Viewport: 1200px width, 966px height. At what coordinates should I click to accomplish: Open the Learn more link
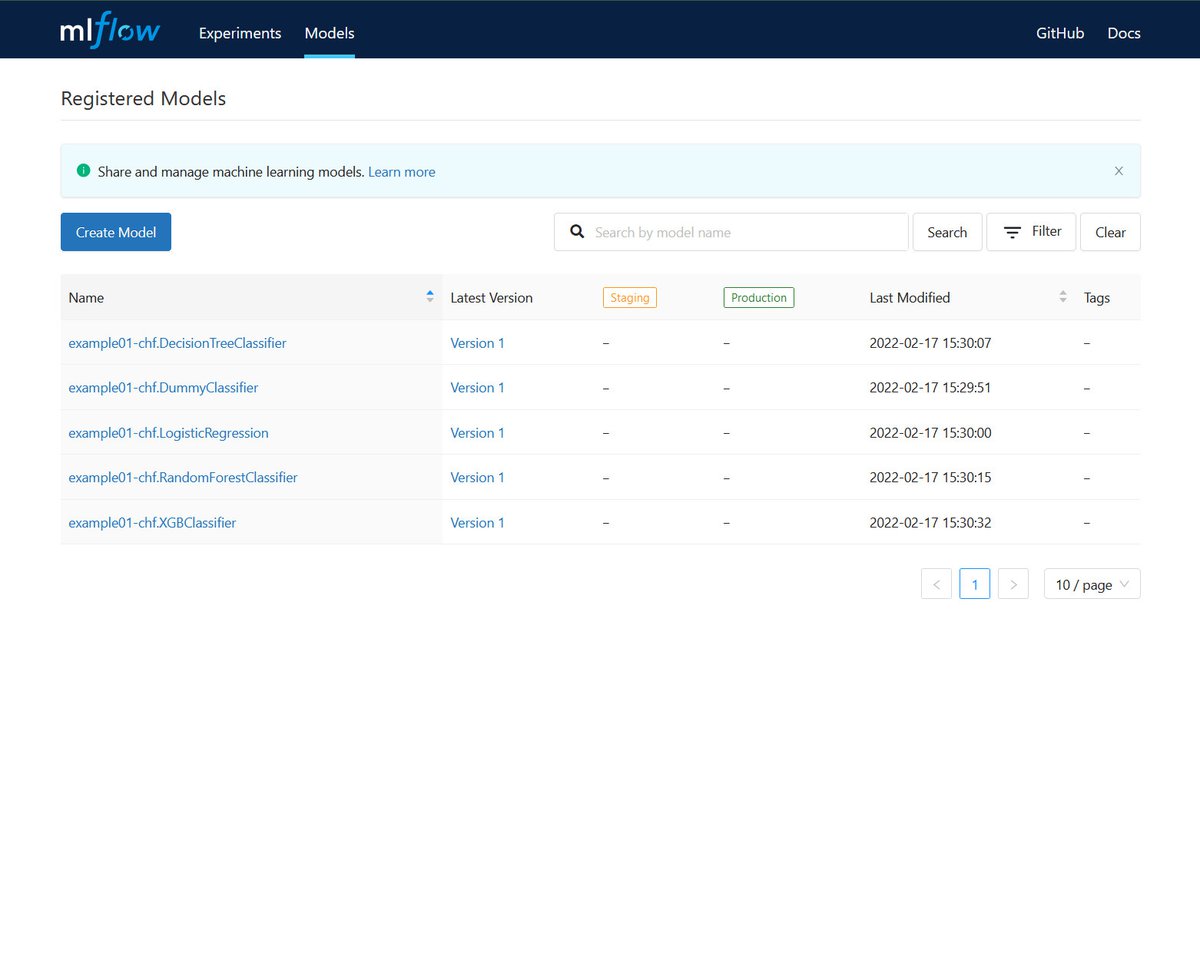coord(401,171)
